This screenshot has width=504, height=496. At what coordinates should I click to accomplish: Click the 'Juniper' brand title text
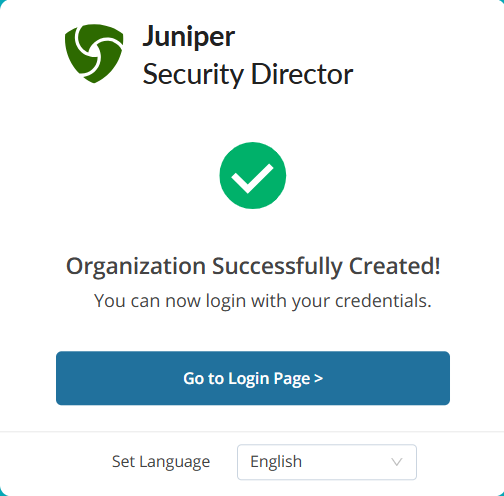pyautogui.click(x=189, y=37)
